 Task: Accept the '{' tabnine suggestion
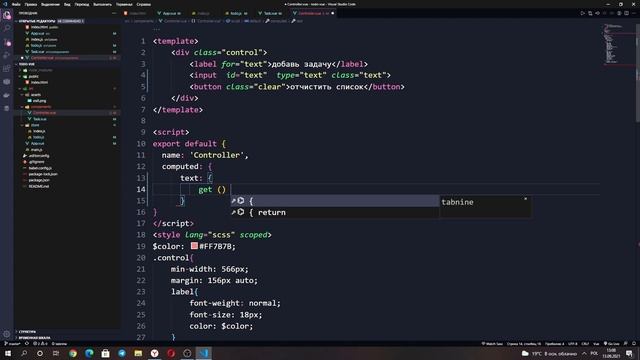[335, 201]
